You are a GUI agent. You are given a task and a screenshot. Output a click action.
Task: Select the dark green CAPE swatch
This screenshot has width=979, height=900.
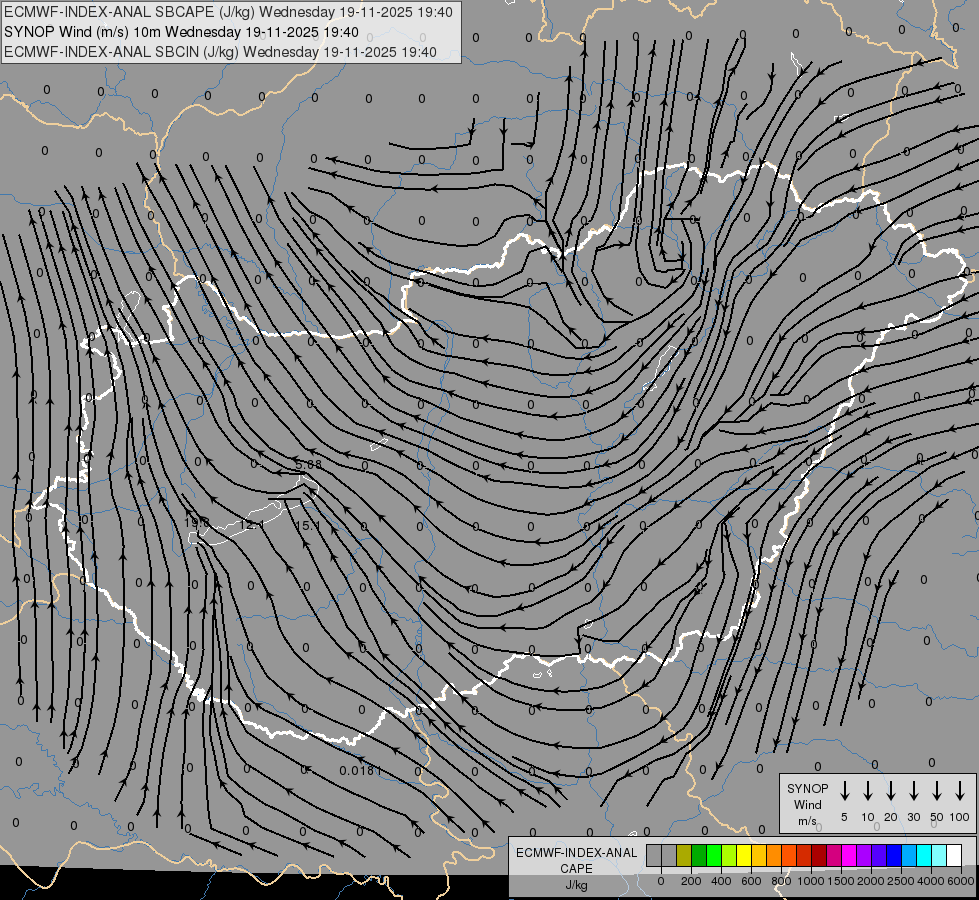(x=699, y=855)
